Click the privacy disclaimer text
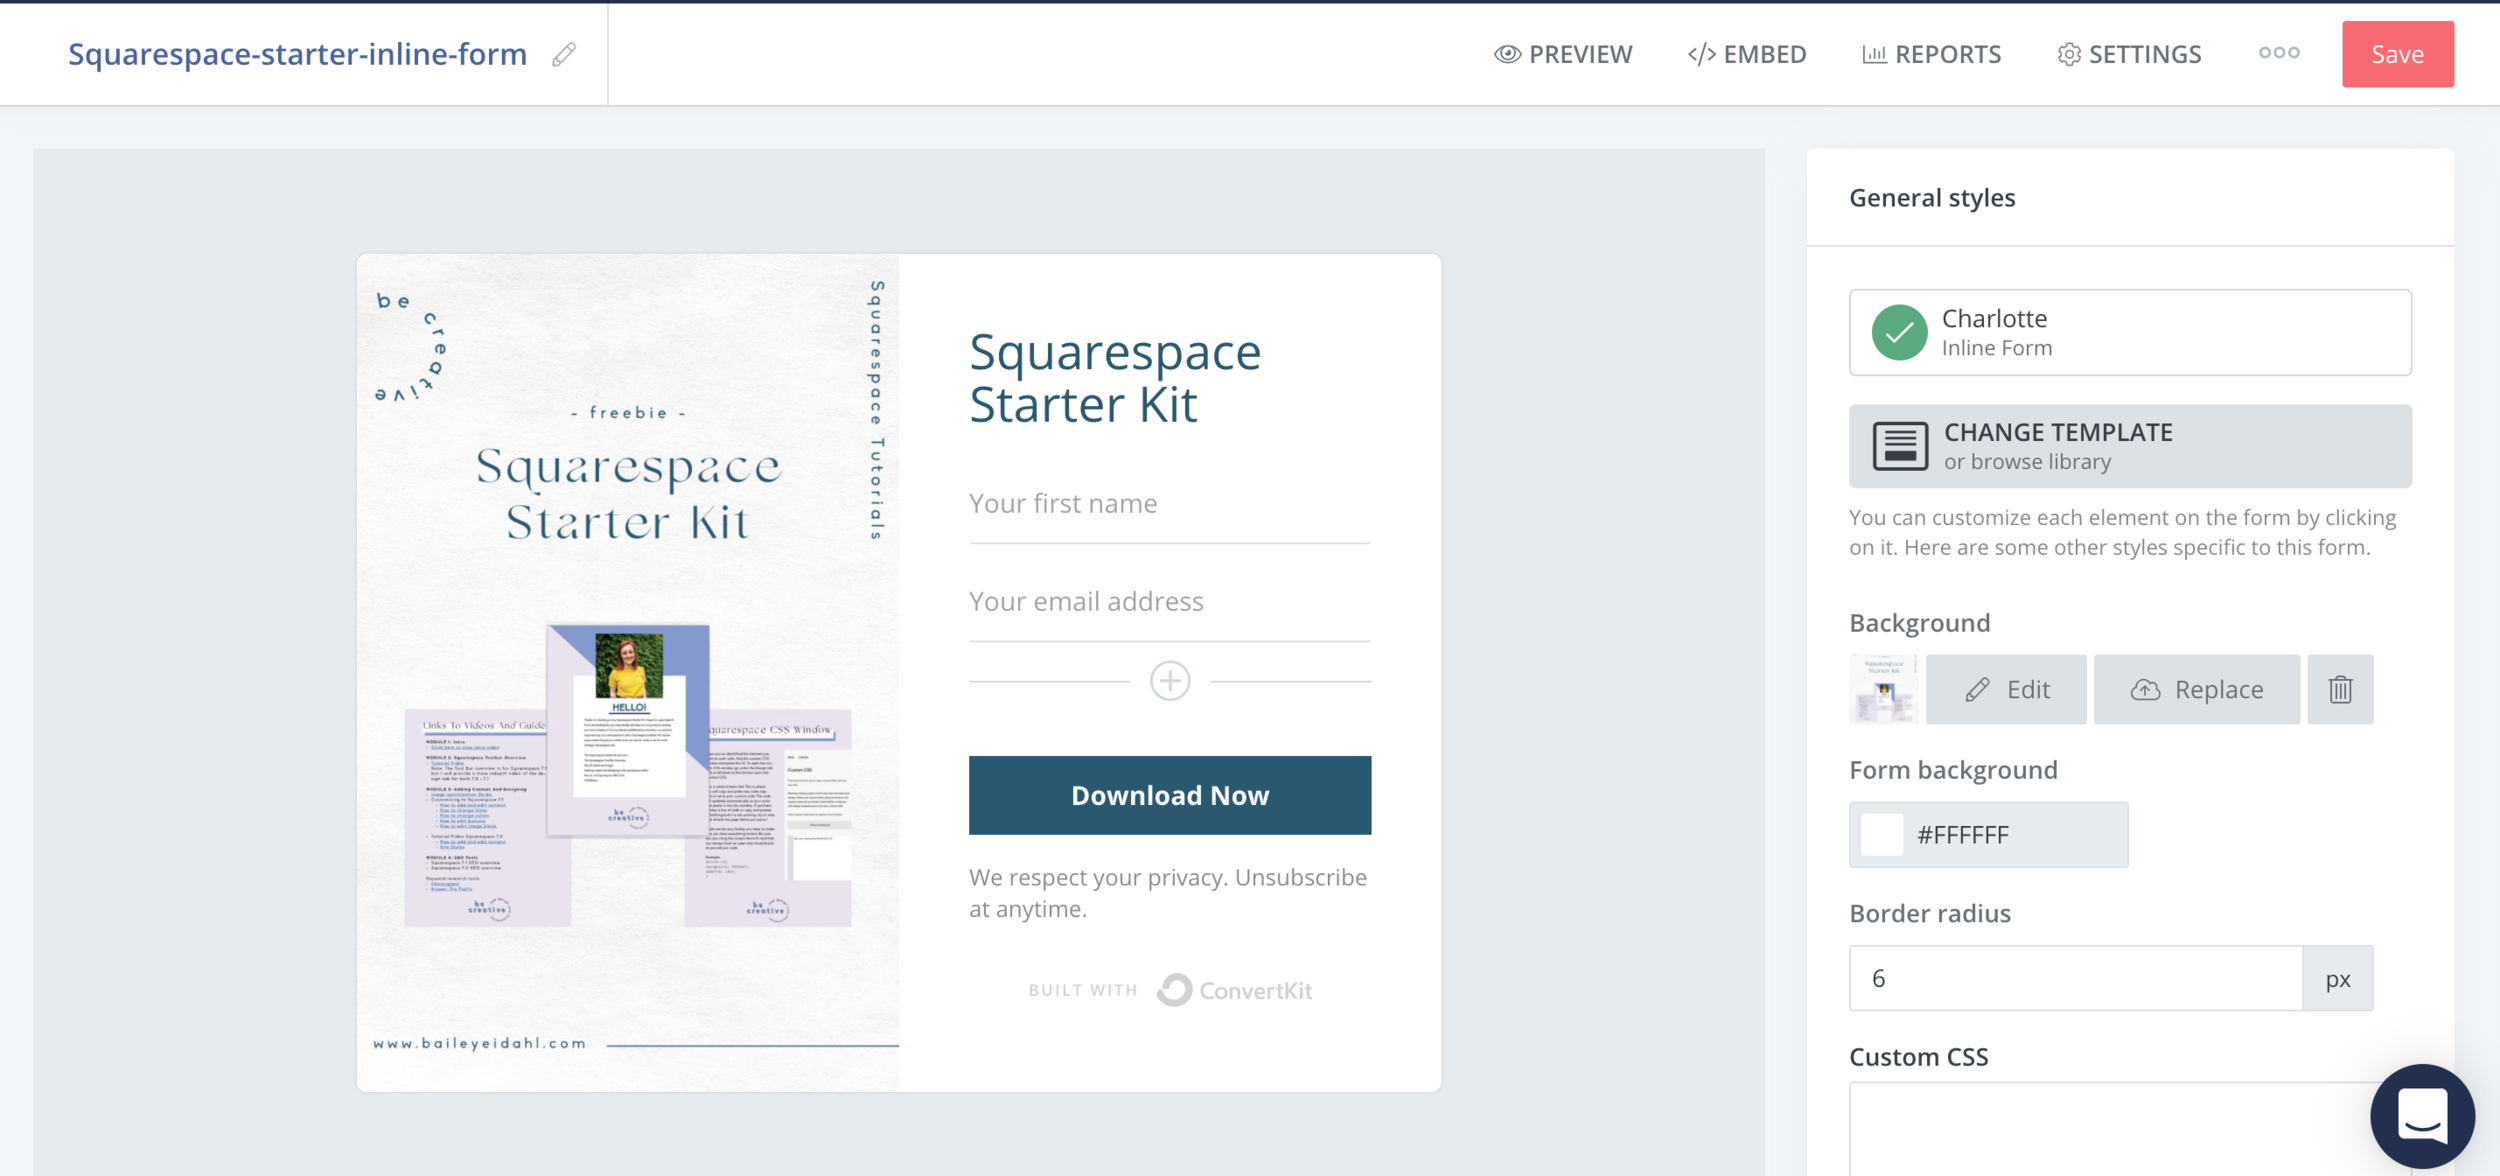 tap(1168, 893)
